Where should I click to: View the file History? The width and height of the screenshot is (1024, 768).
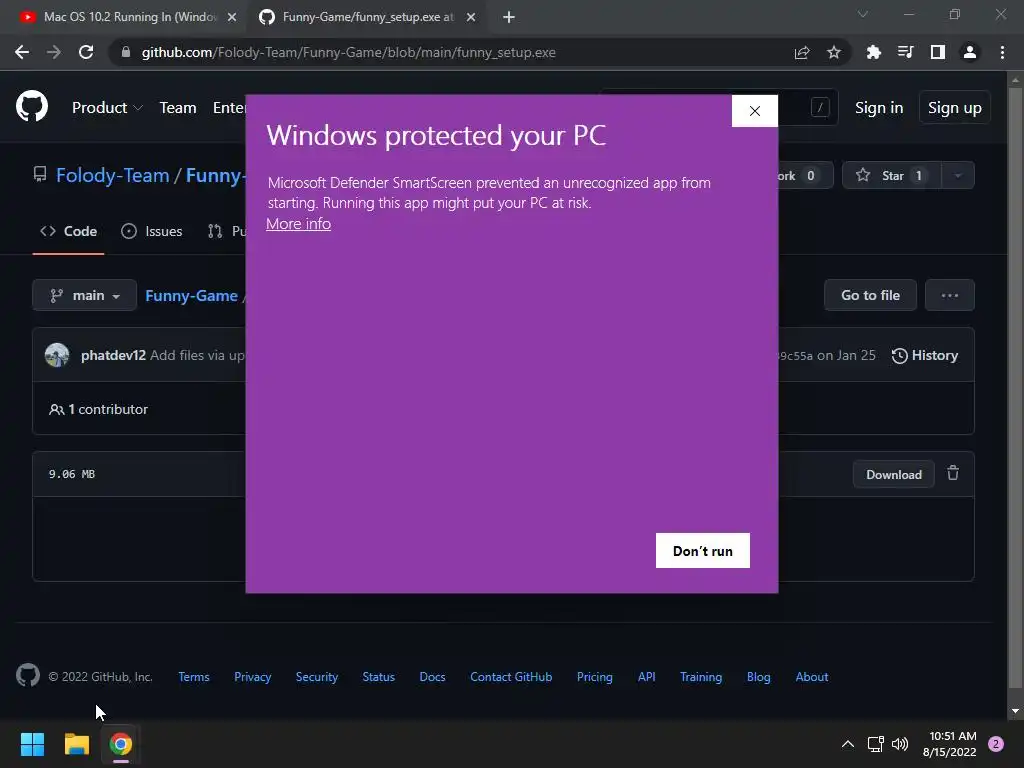pos(925,355)
